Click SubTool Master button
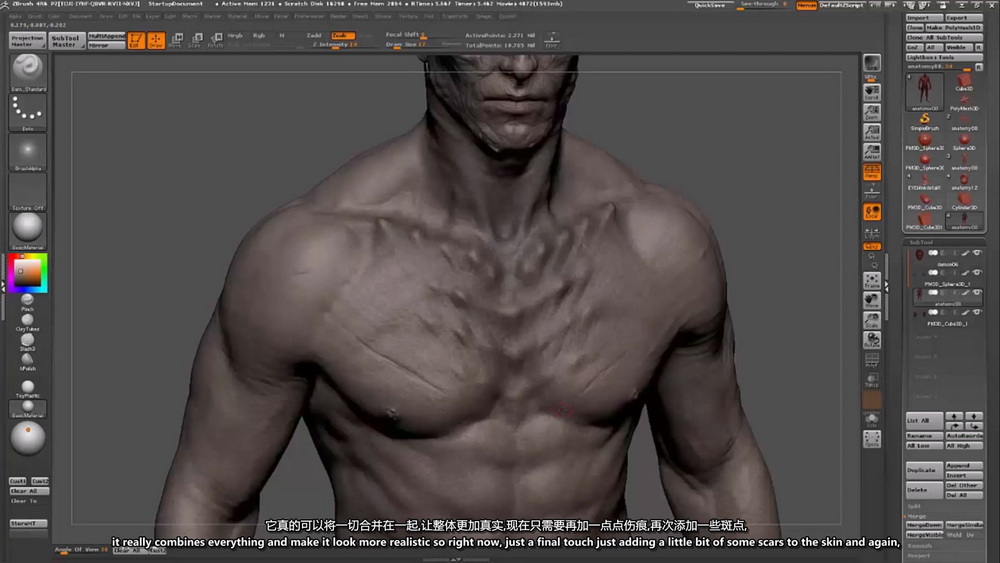The image size is (1000, 563). coord(66,41)
